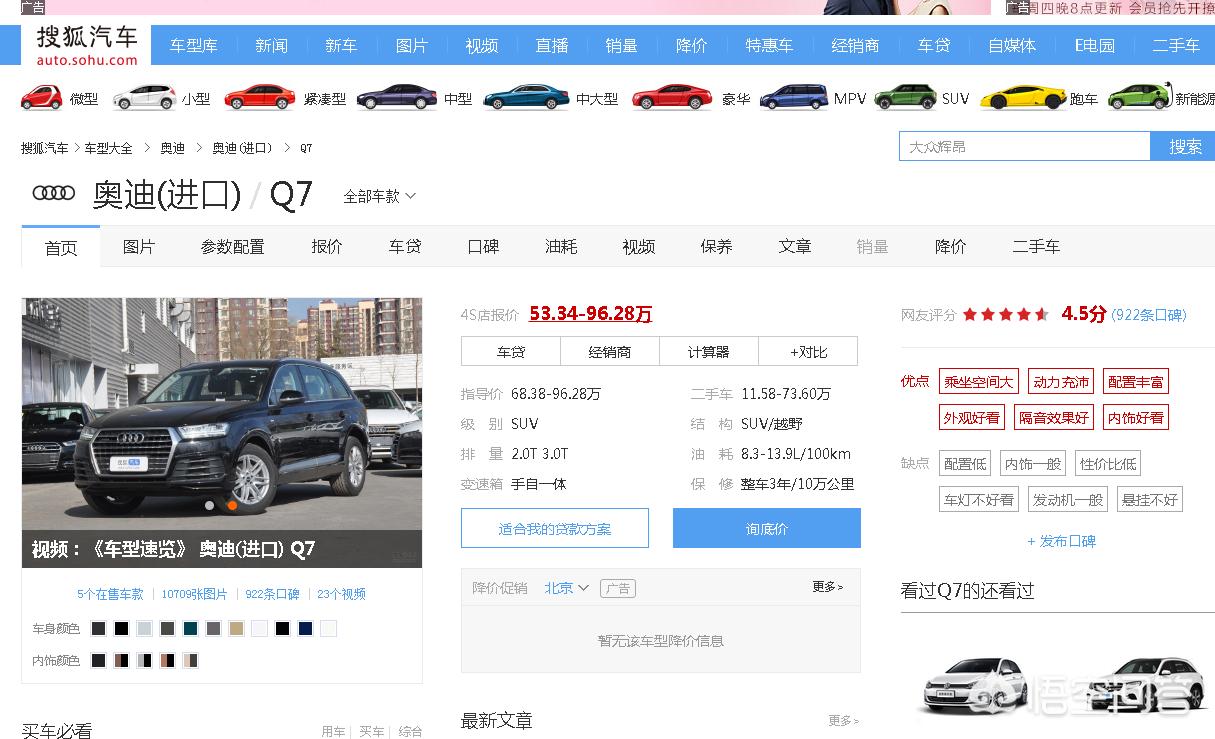
Task: Open 10709张图片 link
Action: click(x=195, y=594)
